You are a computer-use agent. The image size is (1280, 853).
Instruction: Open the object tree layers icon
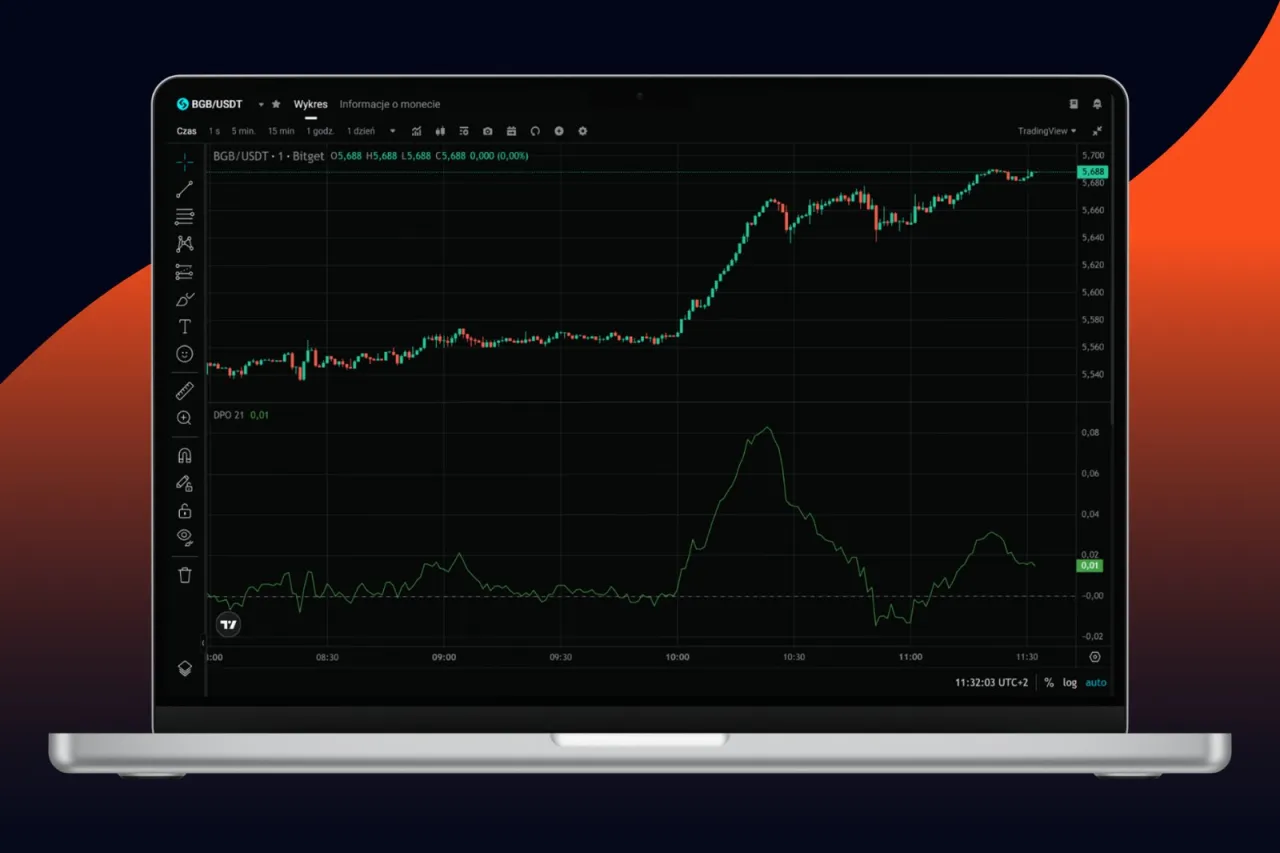184,668
